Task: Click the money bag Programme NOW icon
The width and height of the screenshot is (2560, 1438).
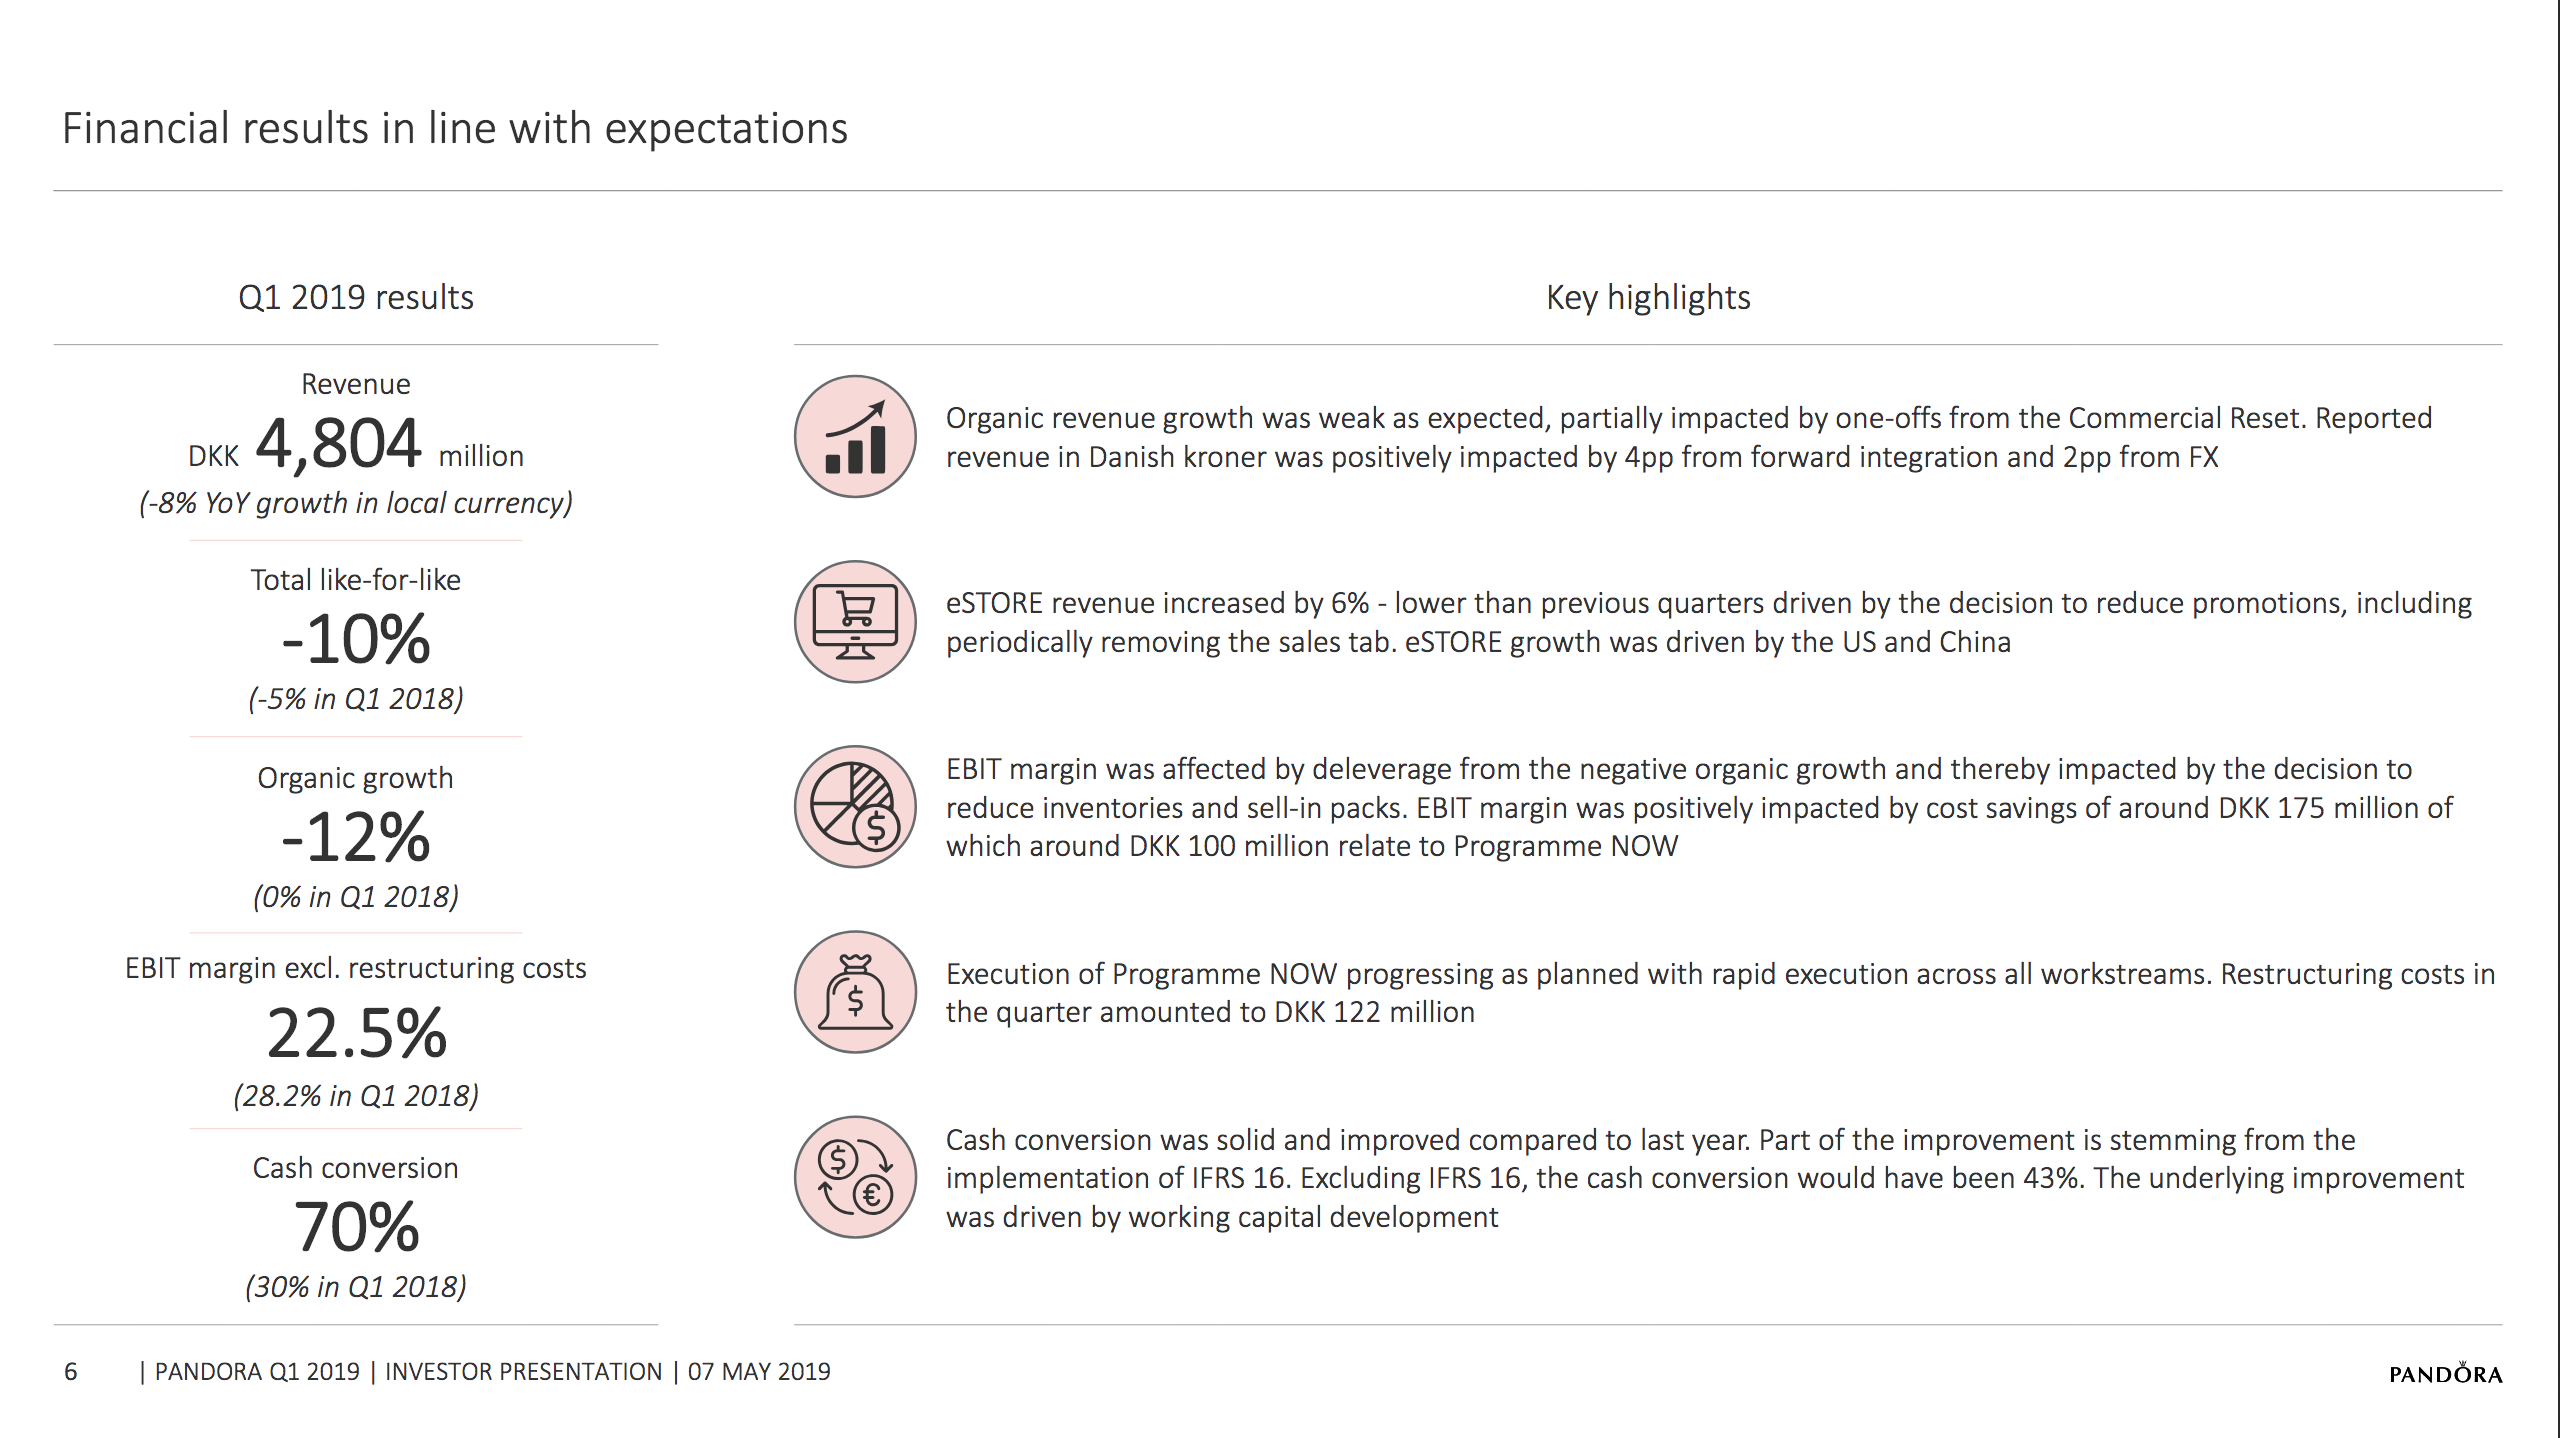Action: (x=855, y=992)
